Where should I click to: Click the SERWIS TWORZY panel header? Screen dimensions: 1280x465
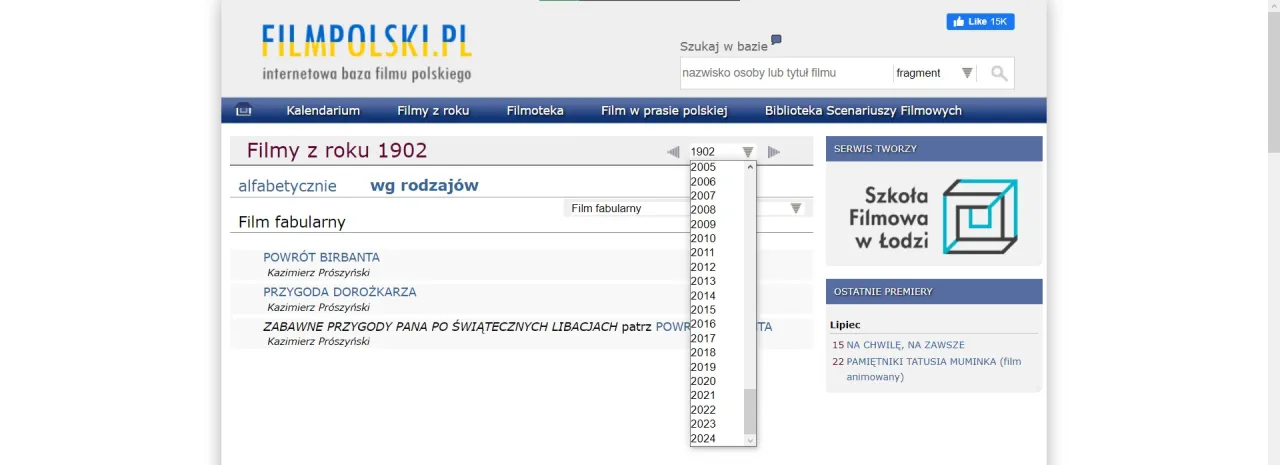[934, 149]
